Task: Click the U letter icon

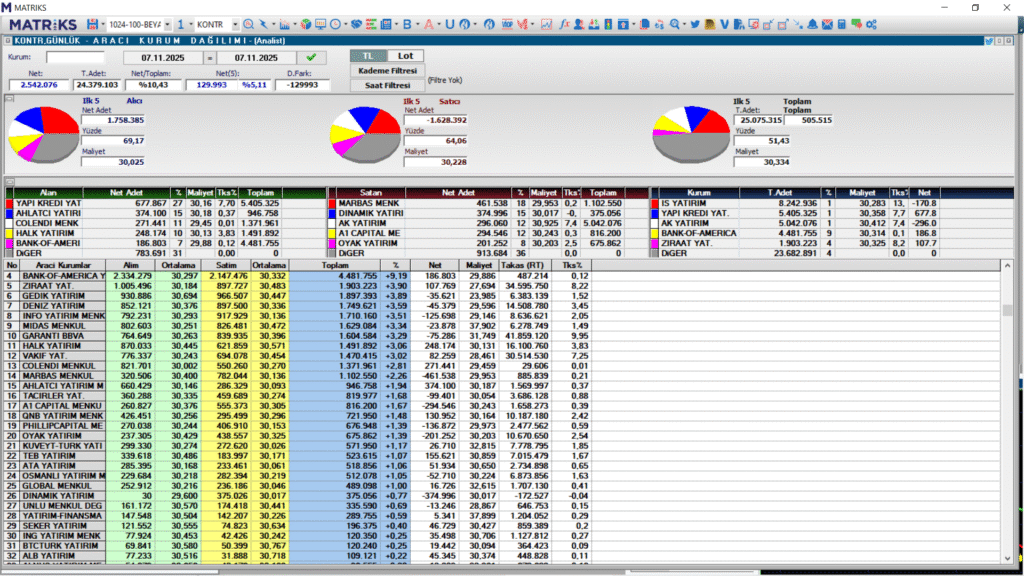Action: tap(449, 24)
